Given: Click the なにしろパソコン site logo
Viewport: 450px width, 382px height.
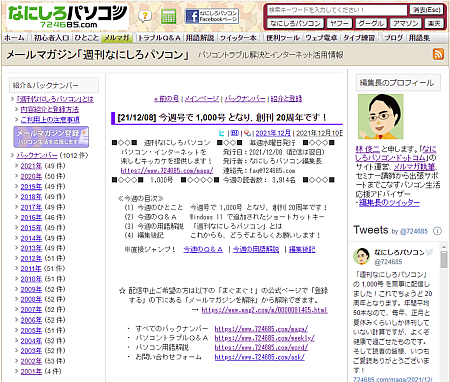Looking at the screenshot, I should tap(67, 17).
